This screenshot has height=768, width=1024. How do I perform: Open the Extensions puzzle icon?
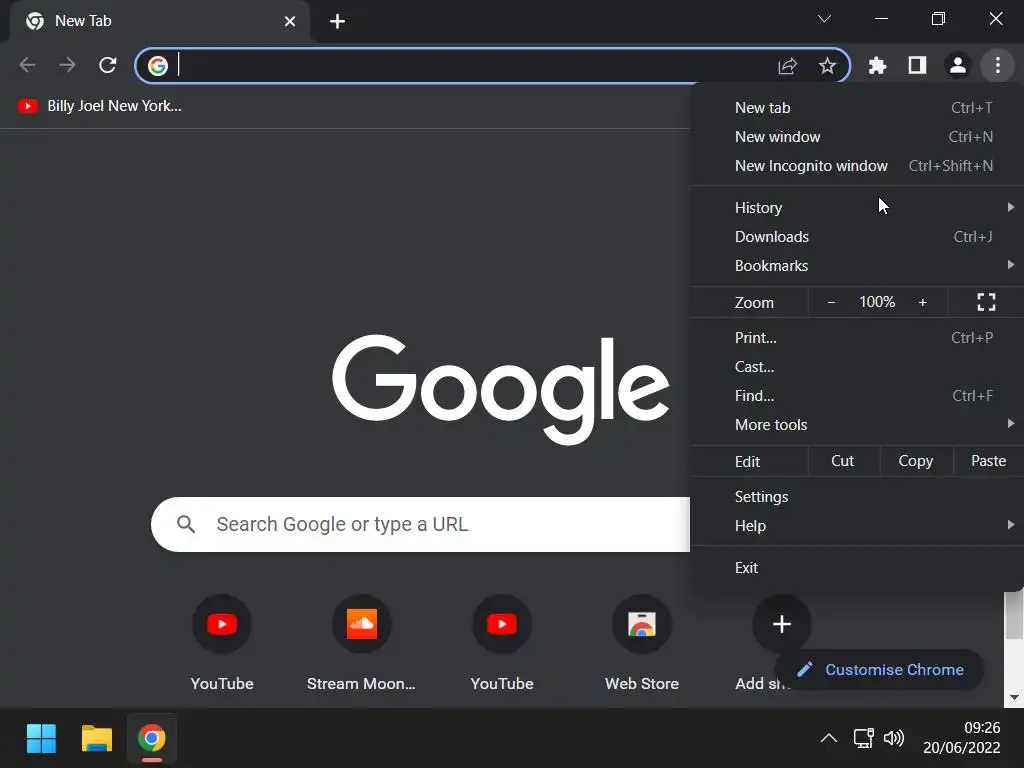tap(877, 65)
